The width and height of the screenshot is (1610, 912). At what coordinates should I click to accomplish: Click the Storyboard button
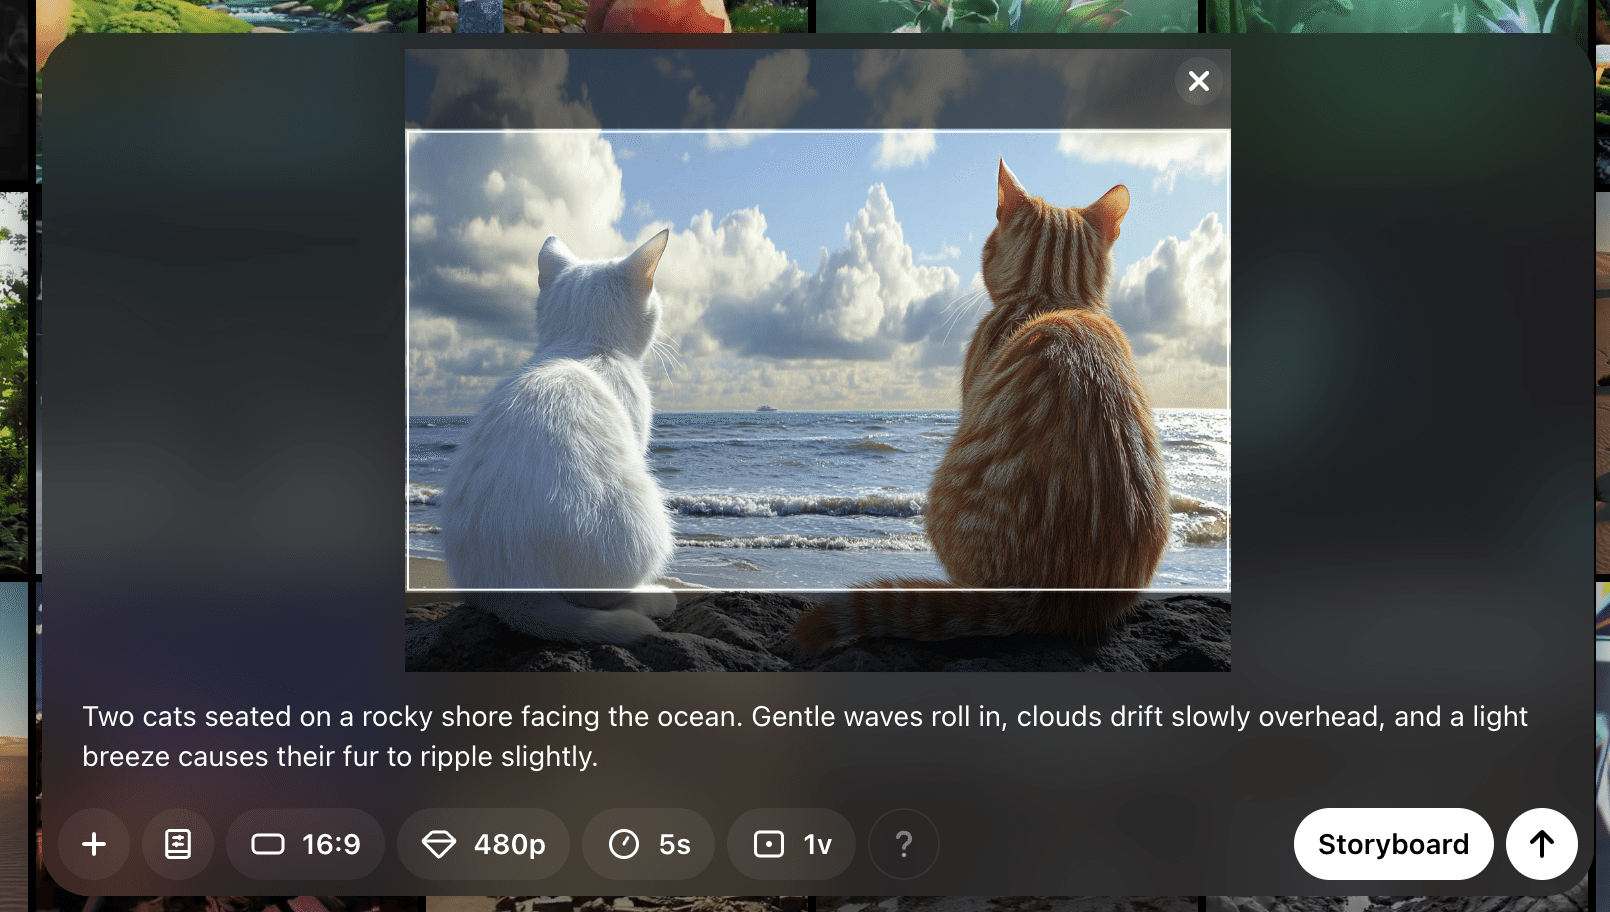click(x=1393, y=844)
